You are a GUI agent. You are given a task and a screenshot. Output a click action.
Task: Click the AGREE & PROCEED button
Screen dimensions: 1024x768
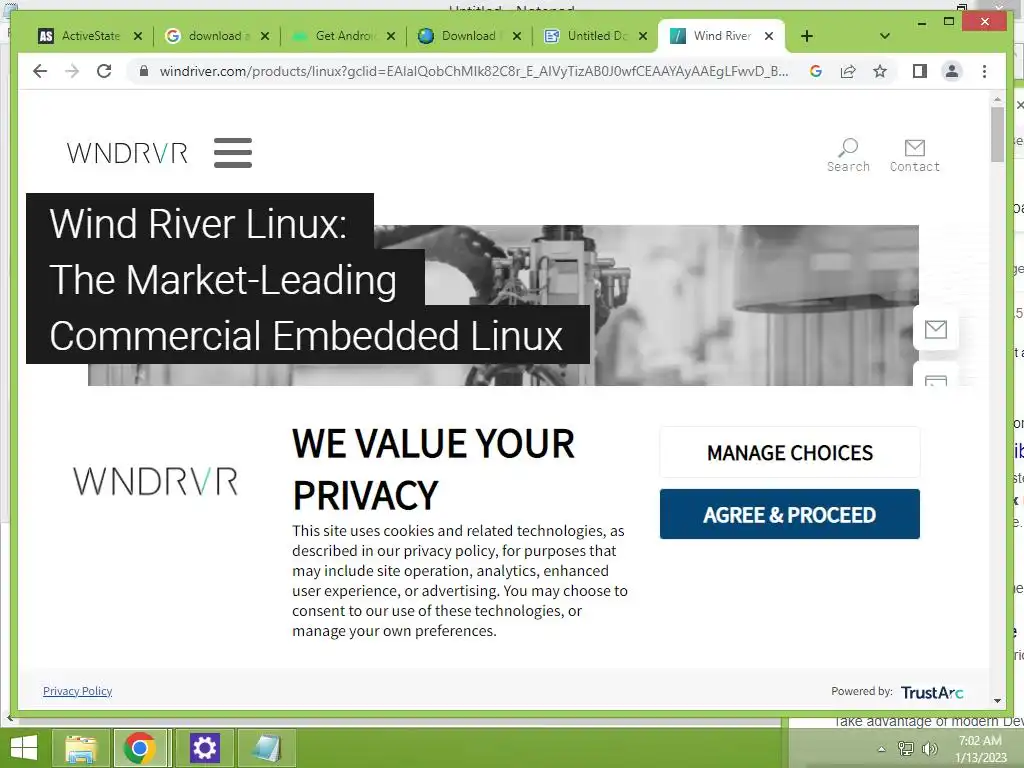click(790, 514)
